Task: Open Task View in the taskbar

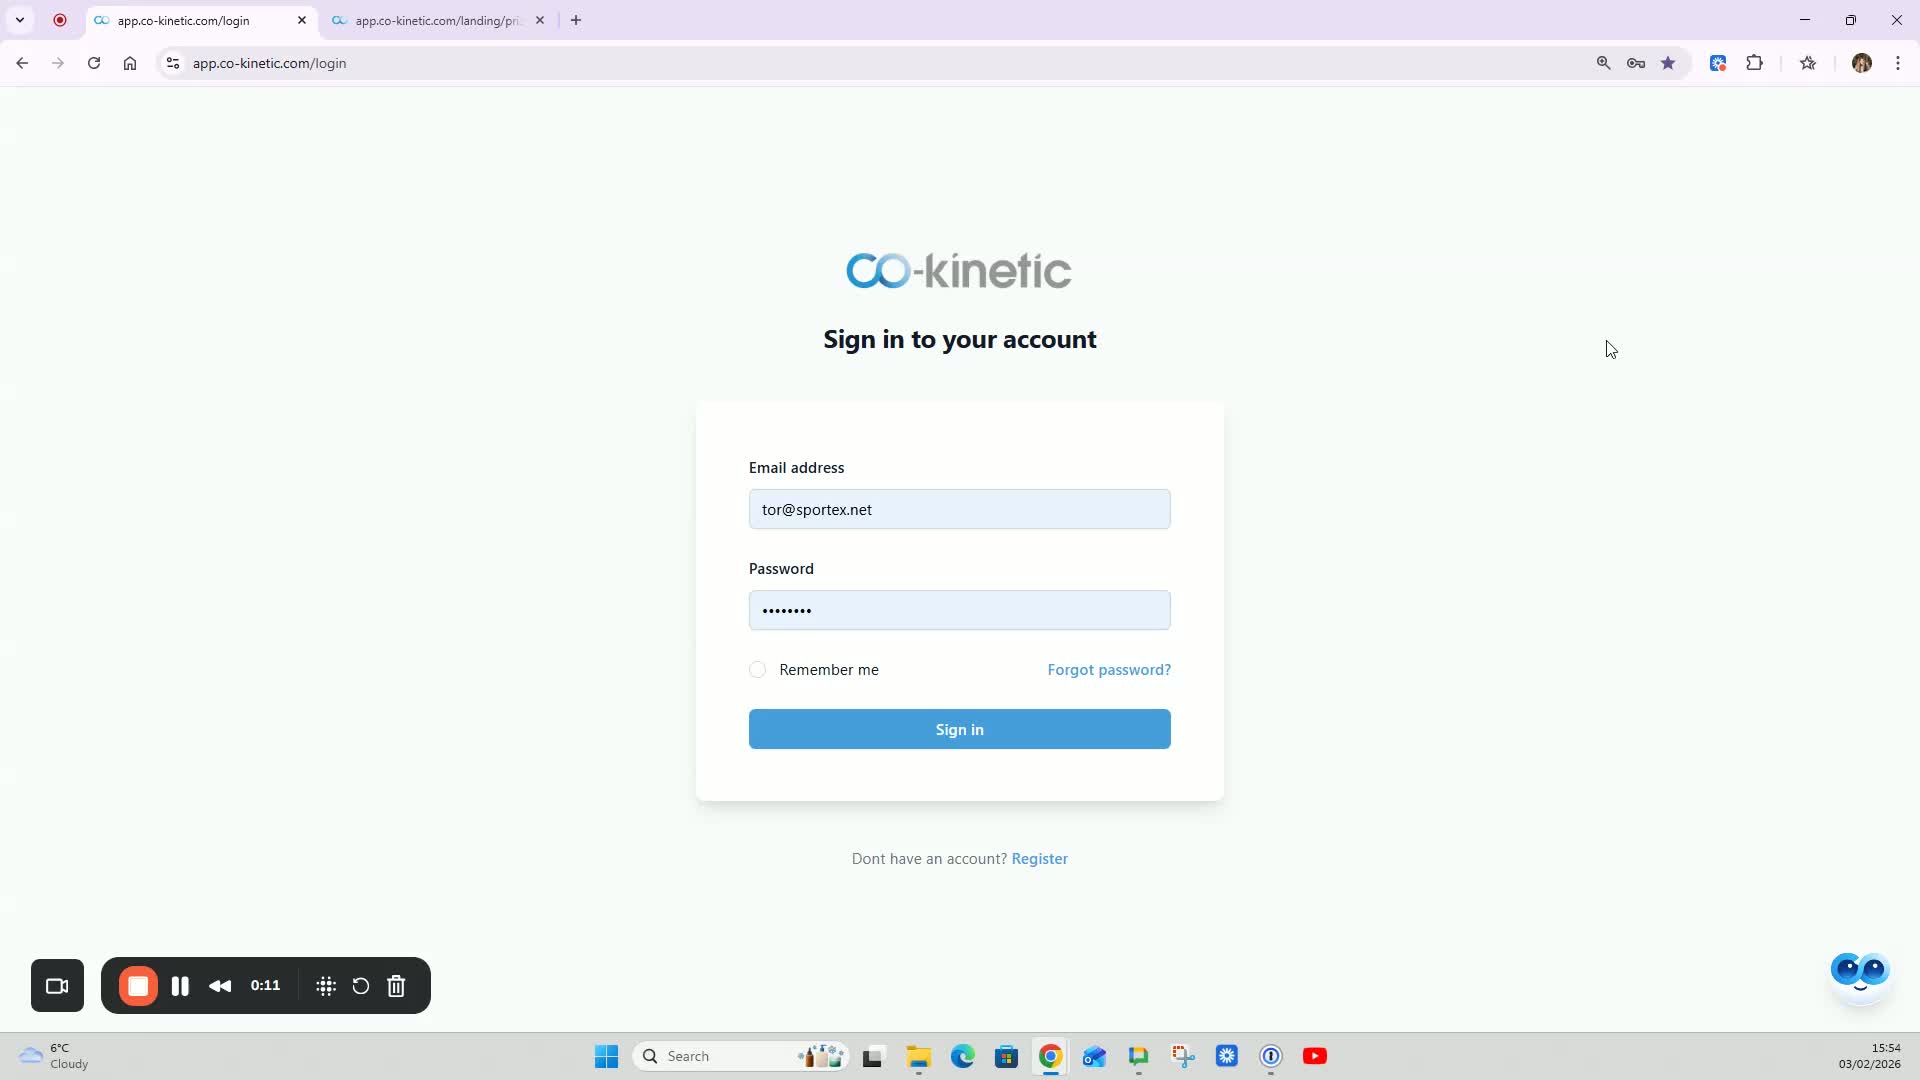Action: (x=874, y=1056)
